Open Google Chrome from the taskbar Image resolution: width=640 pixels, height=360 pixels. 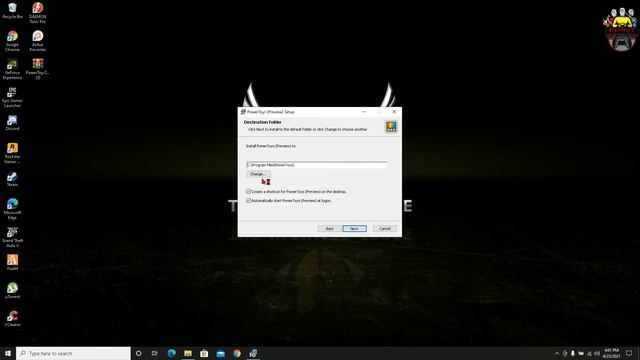click(x=237, y=353)
